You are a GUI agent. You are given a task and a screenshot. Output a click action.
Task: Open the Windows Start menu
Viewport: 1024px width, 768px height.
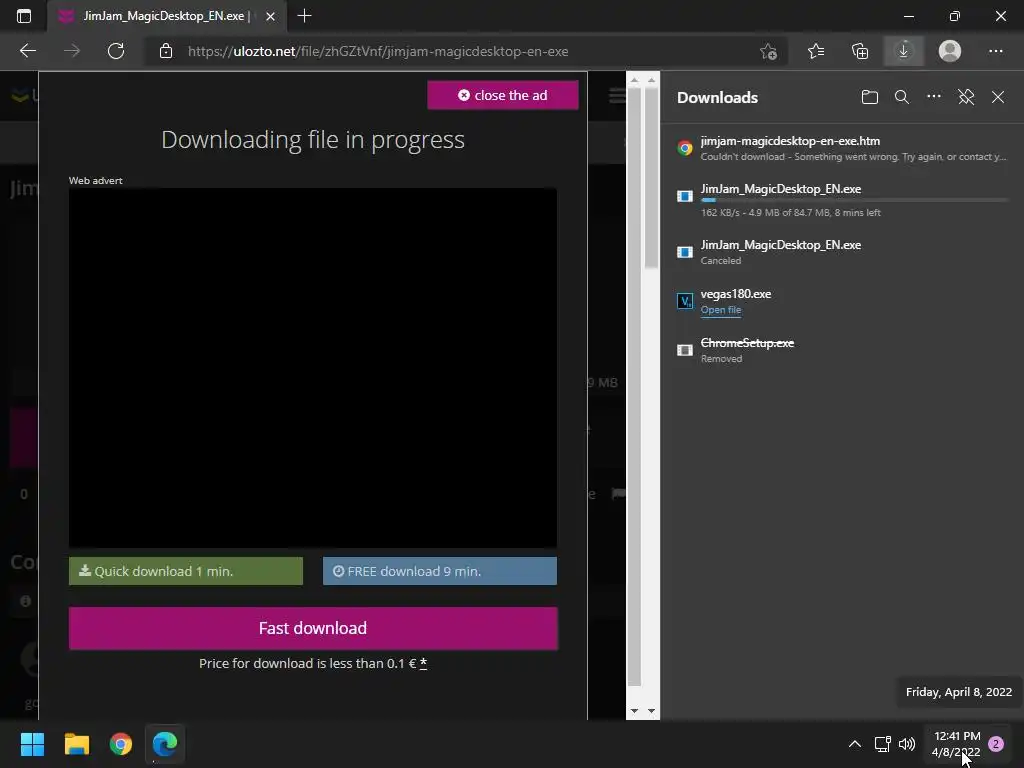(x=32, y=744)
